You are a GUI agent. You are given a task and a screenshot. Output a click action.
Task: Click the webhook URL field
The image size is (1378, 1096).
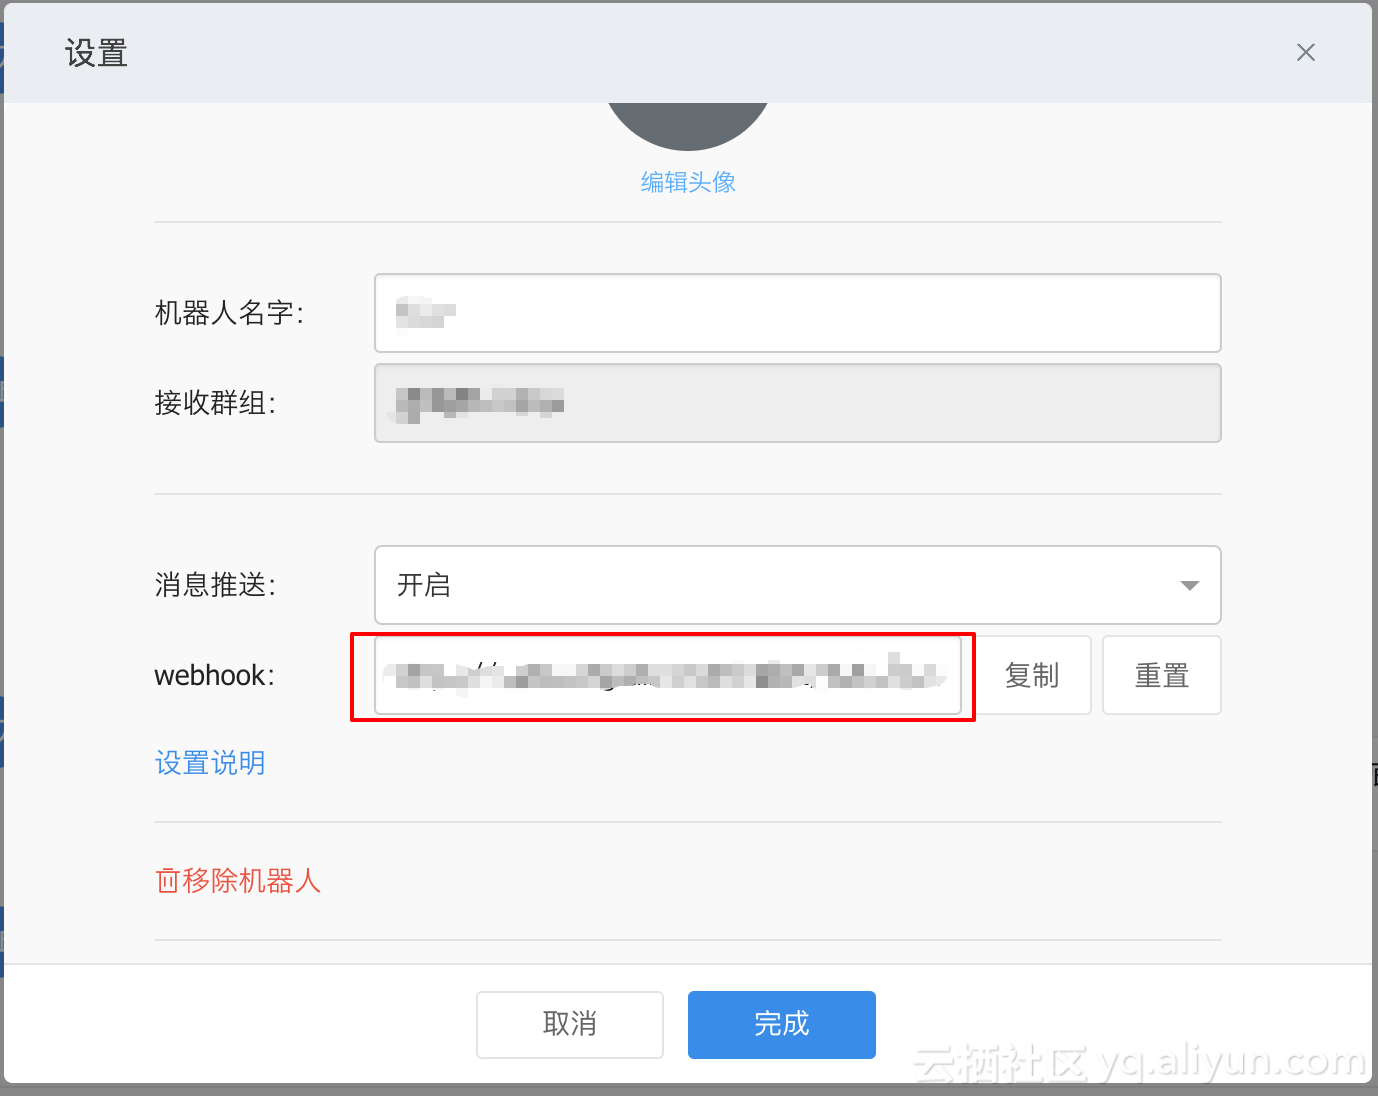[x=668, y=675]
